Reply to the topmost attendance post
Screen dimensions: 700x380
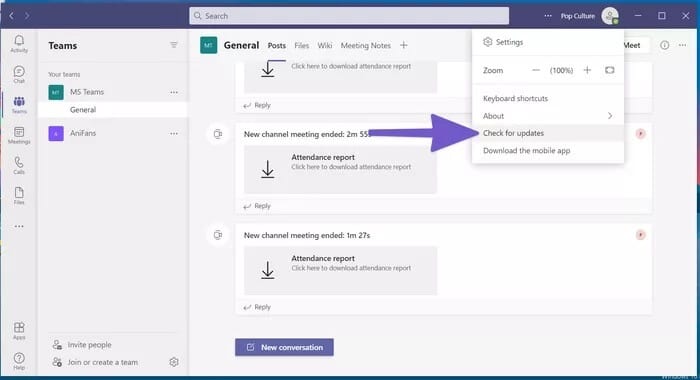(x=257, y=105)
